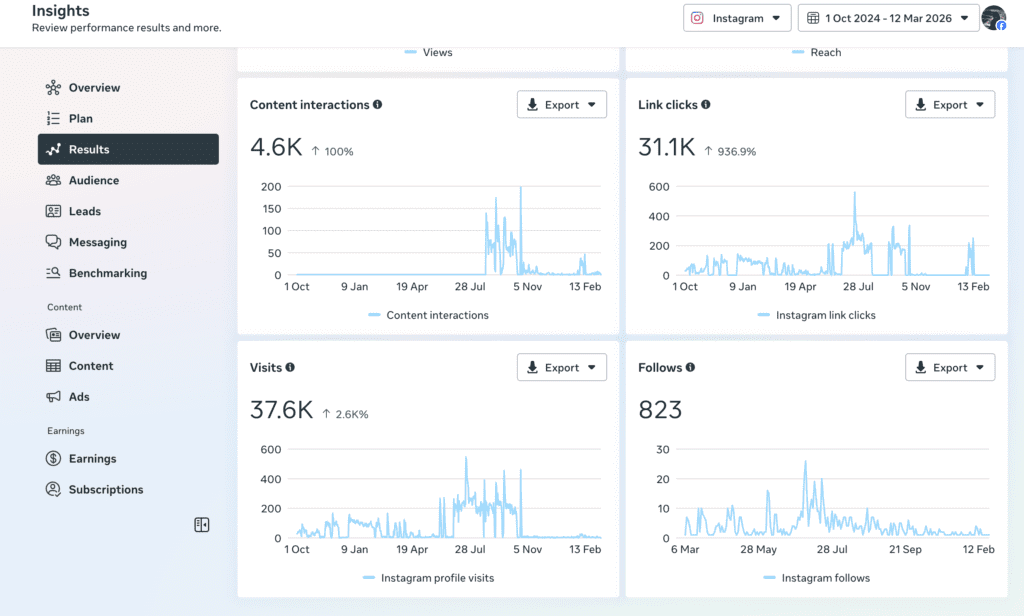Expand Export dropdown for Content interactions
The width and height of the screenshot is (1024, 616).
click(x=562, y=105)
